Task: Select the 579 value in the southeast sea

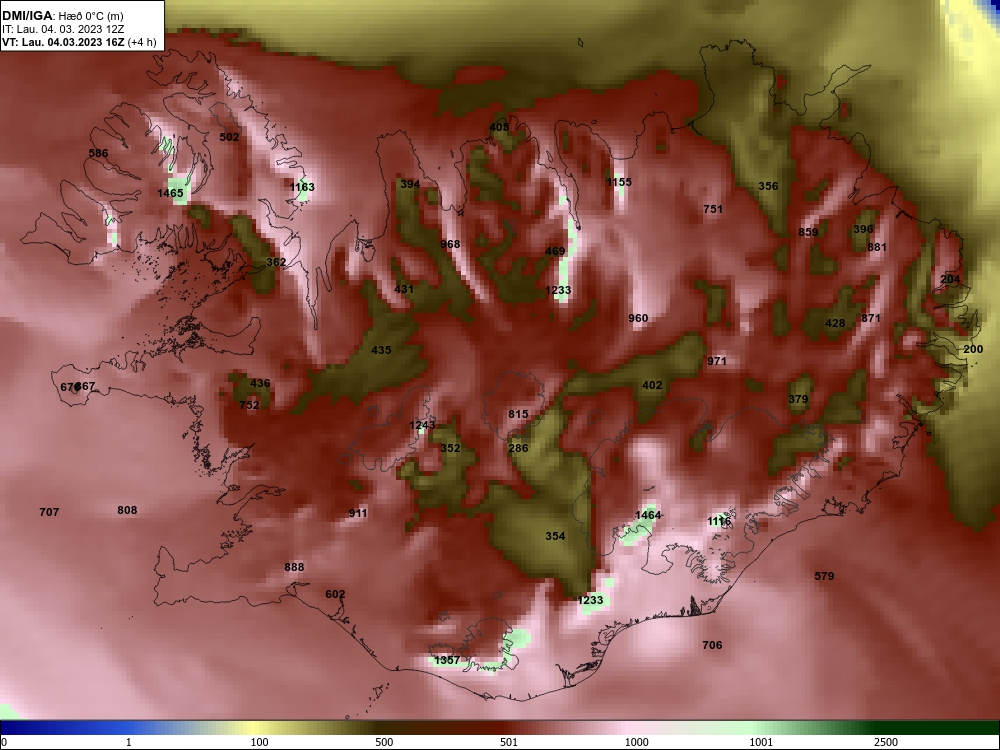Action: pos(825,577)
